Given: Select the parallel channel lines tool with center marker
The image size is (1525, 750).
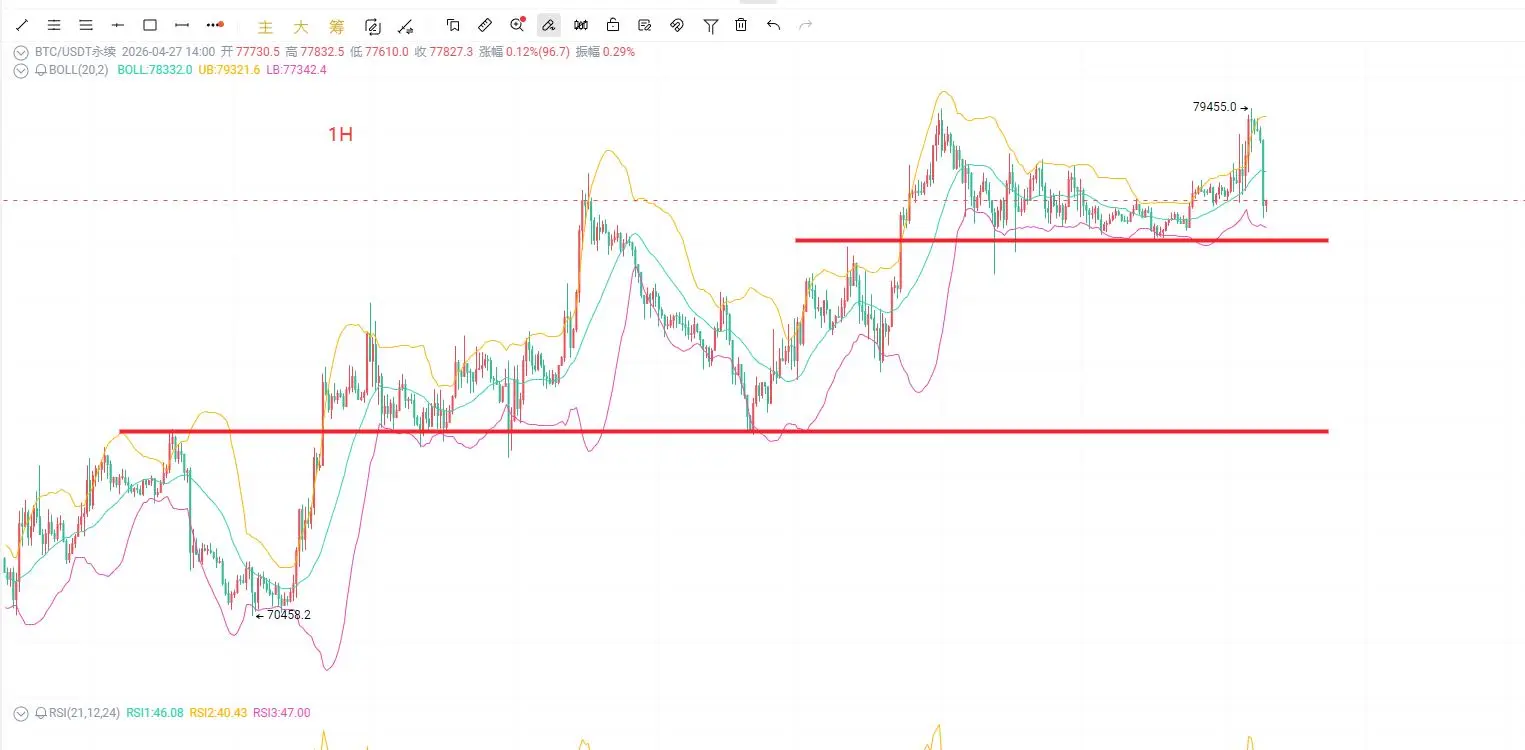Looking at the screenshot, I should point(54,25).
